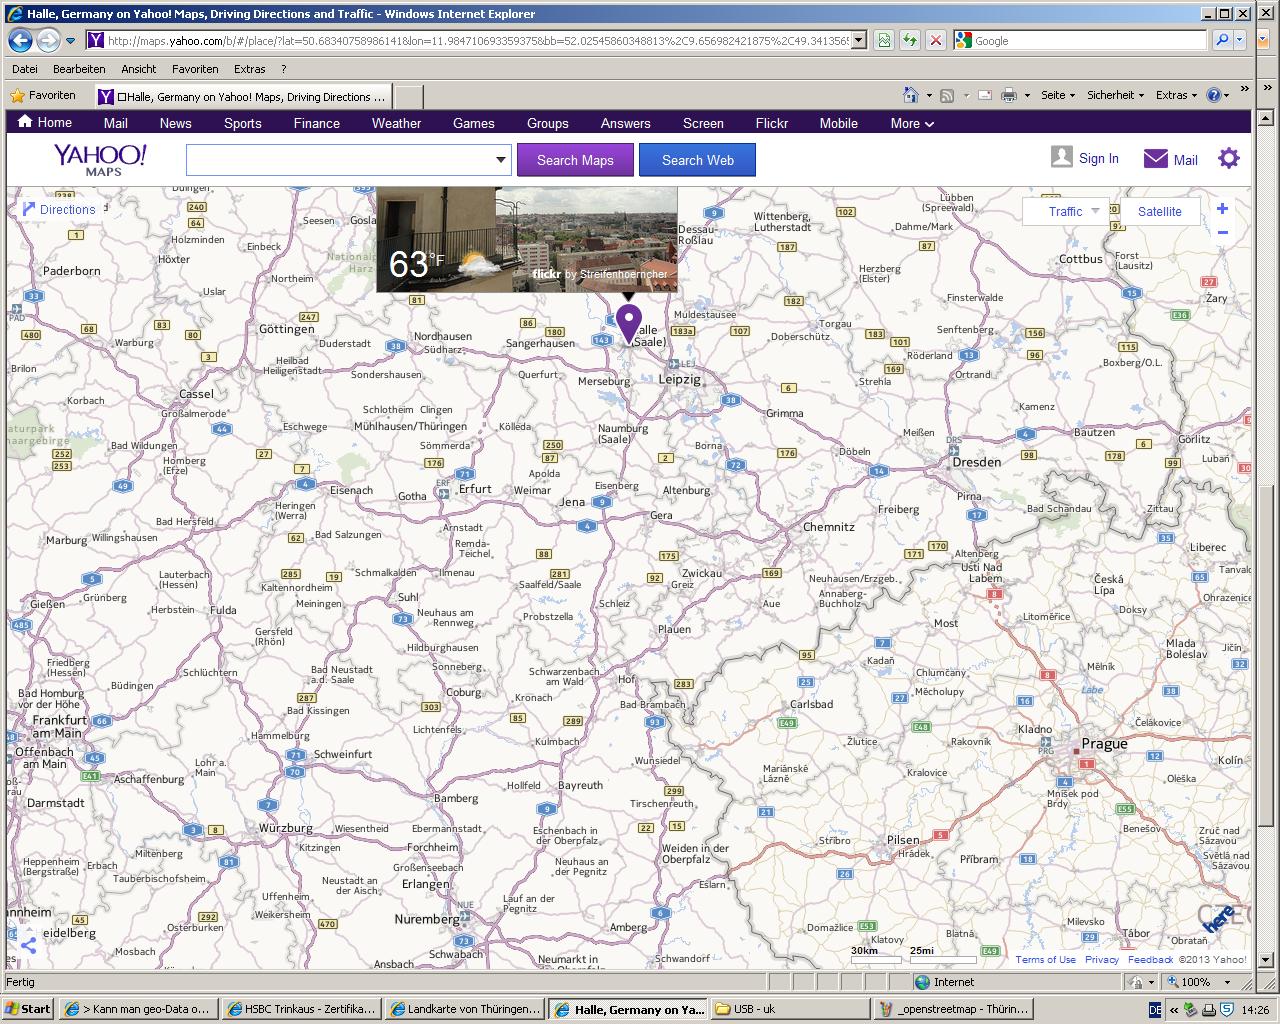Open the Sicherheit toolbar dropdown
This screenshot has height=1024, width=1280.
click(x=1115, y=95)
